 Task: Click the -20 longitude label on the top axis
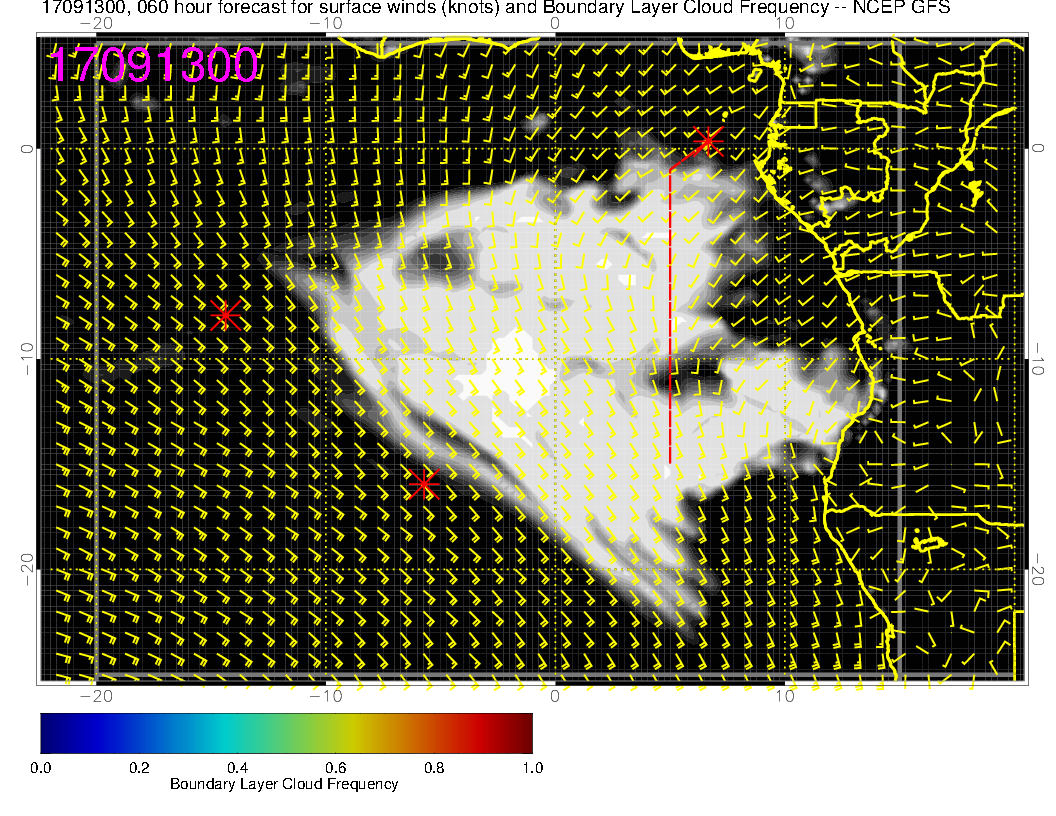96,23
